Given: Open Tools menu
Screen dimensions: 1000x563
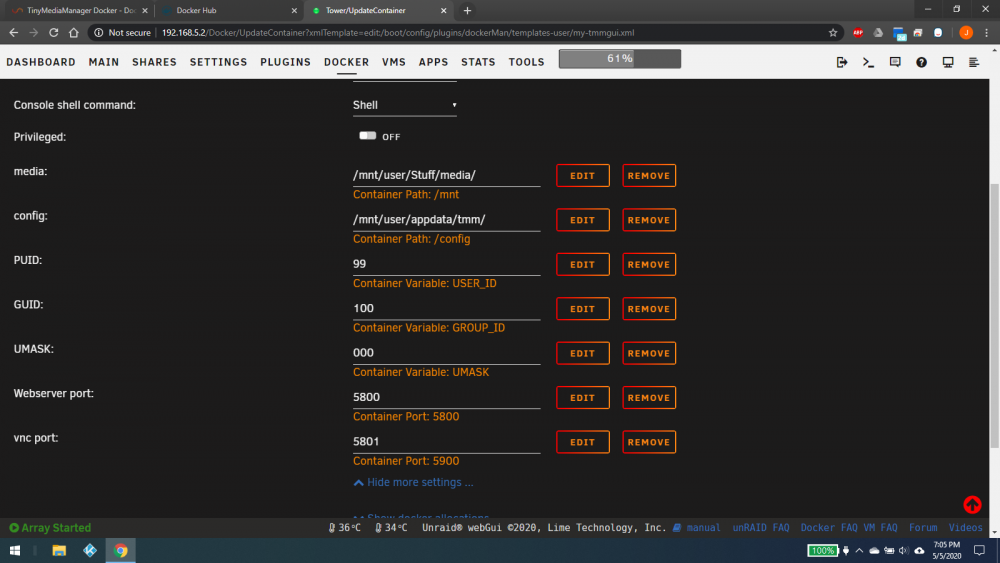Looking at the screenshot, I should pyautogui.click(x=526, y=62).
